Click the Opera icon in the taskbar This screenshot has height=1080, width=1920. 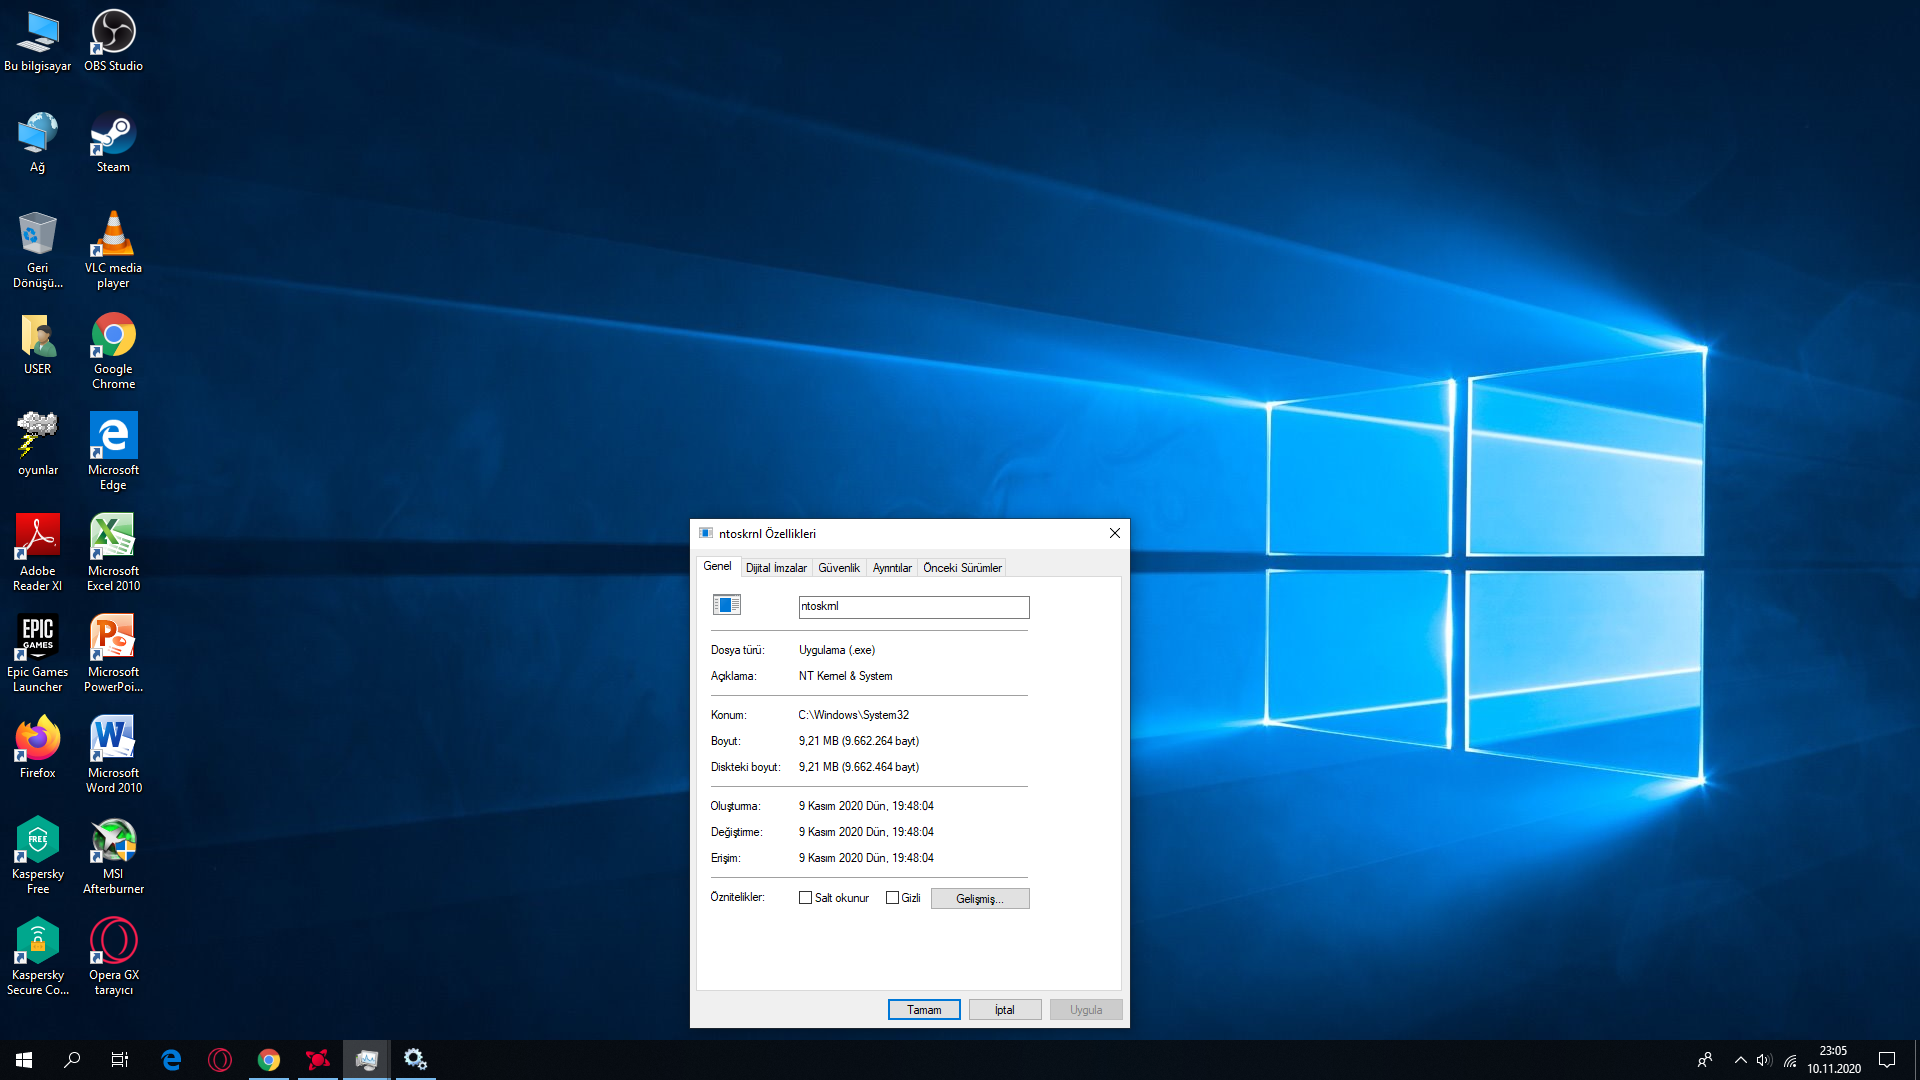point(219,1060)
